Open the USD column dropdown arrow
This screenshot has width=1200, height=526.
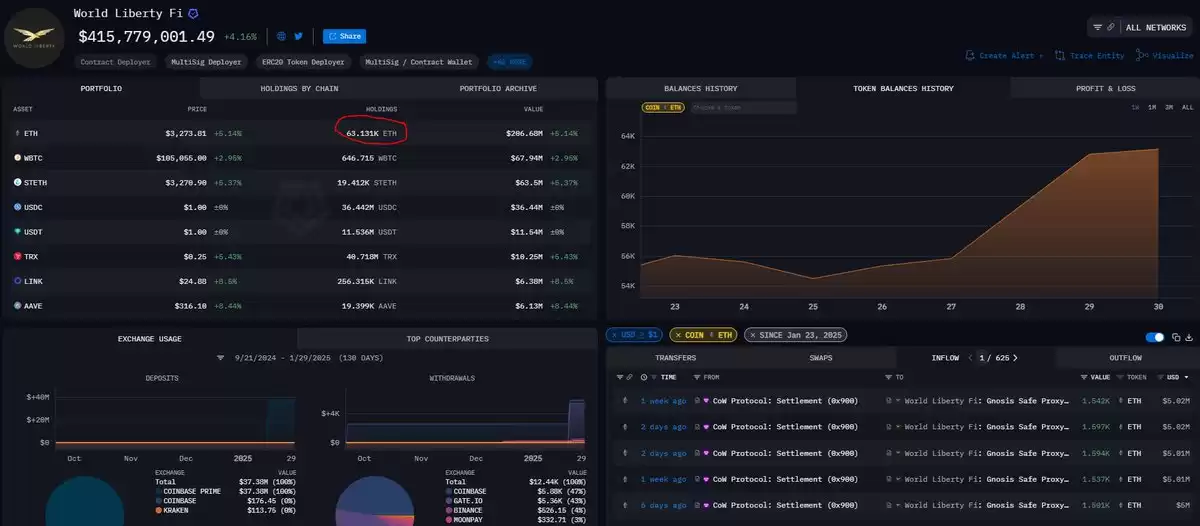tap(1186, 377)
